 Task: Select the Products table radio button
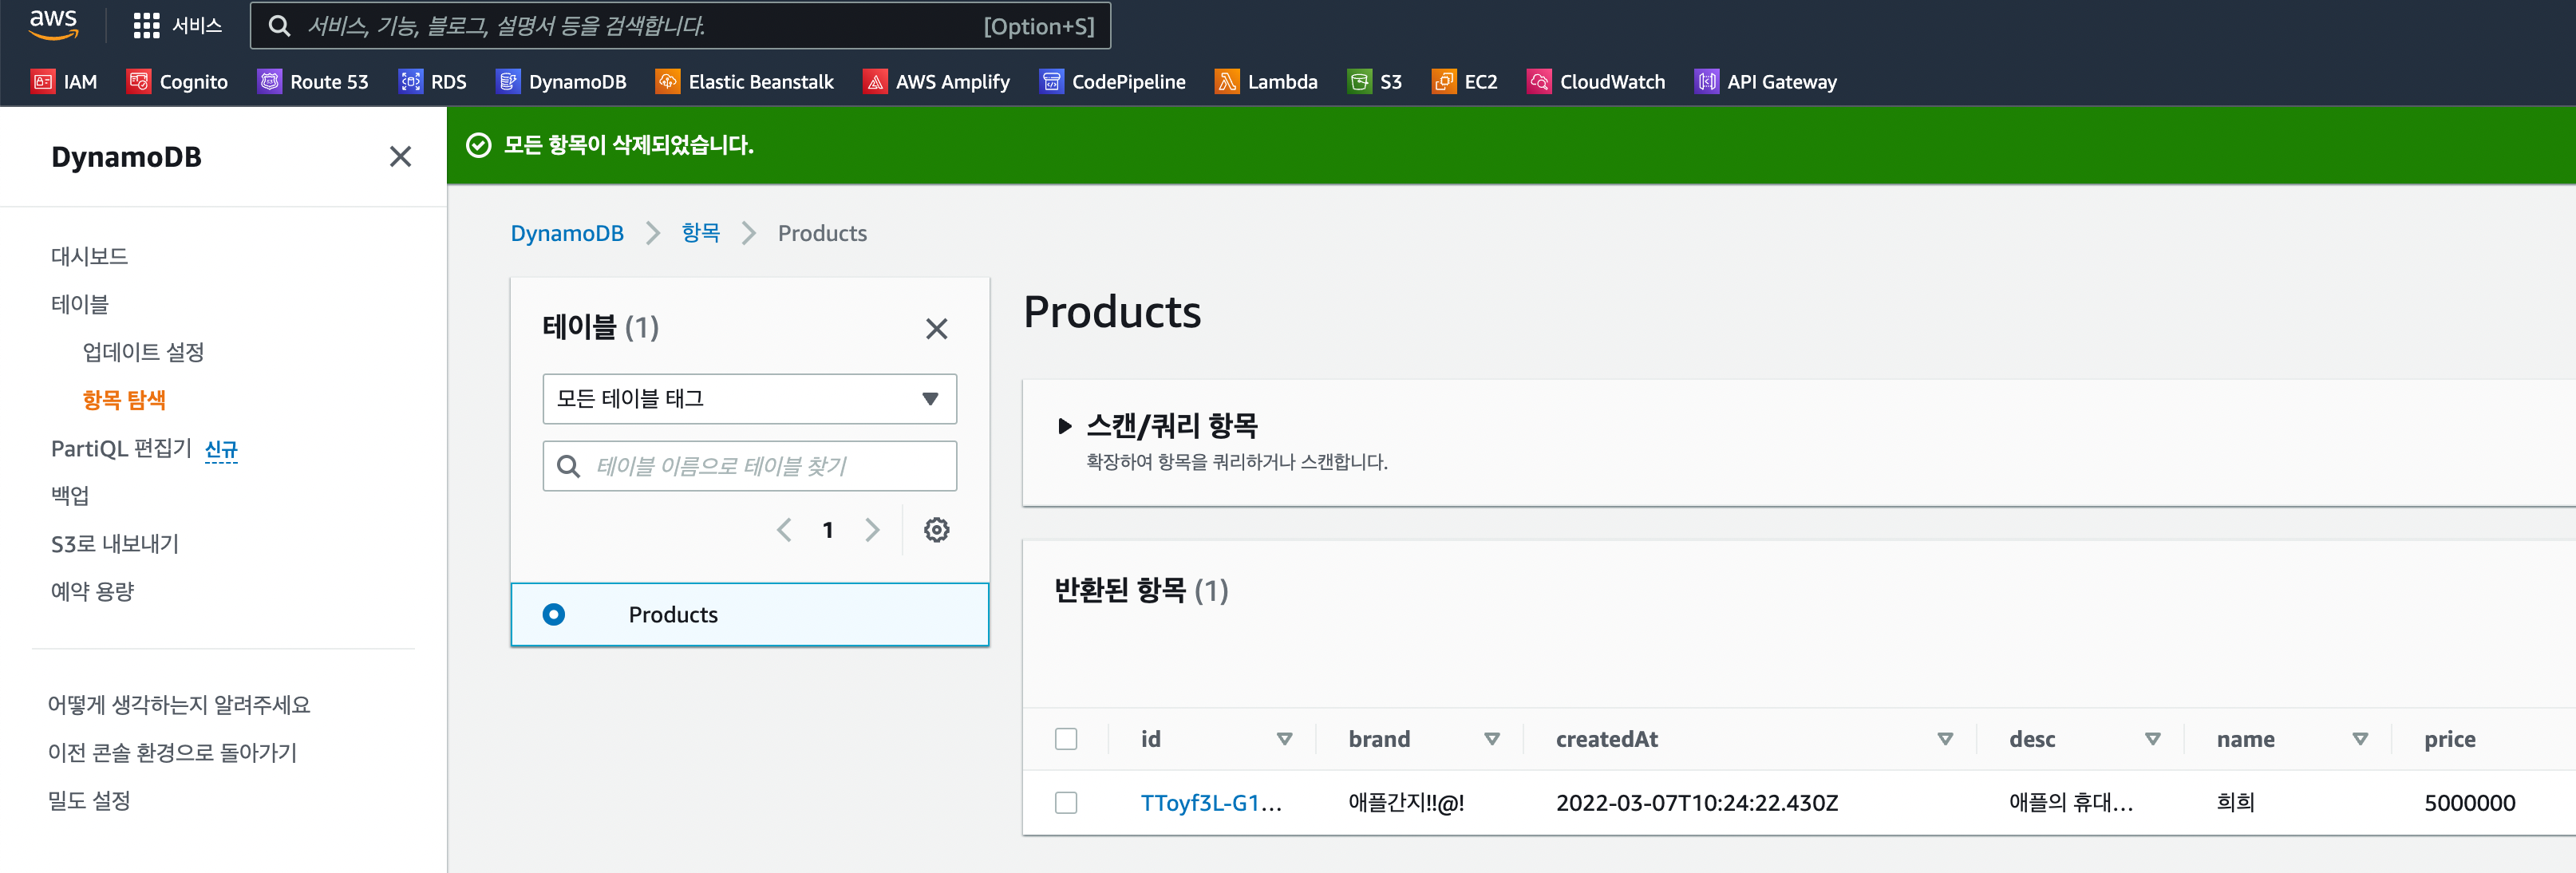point(554,614)
